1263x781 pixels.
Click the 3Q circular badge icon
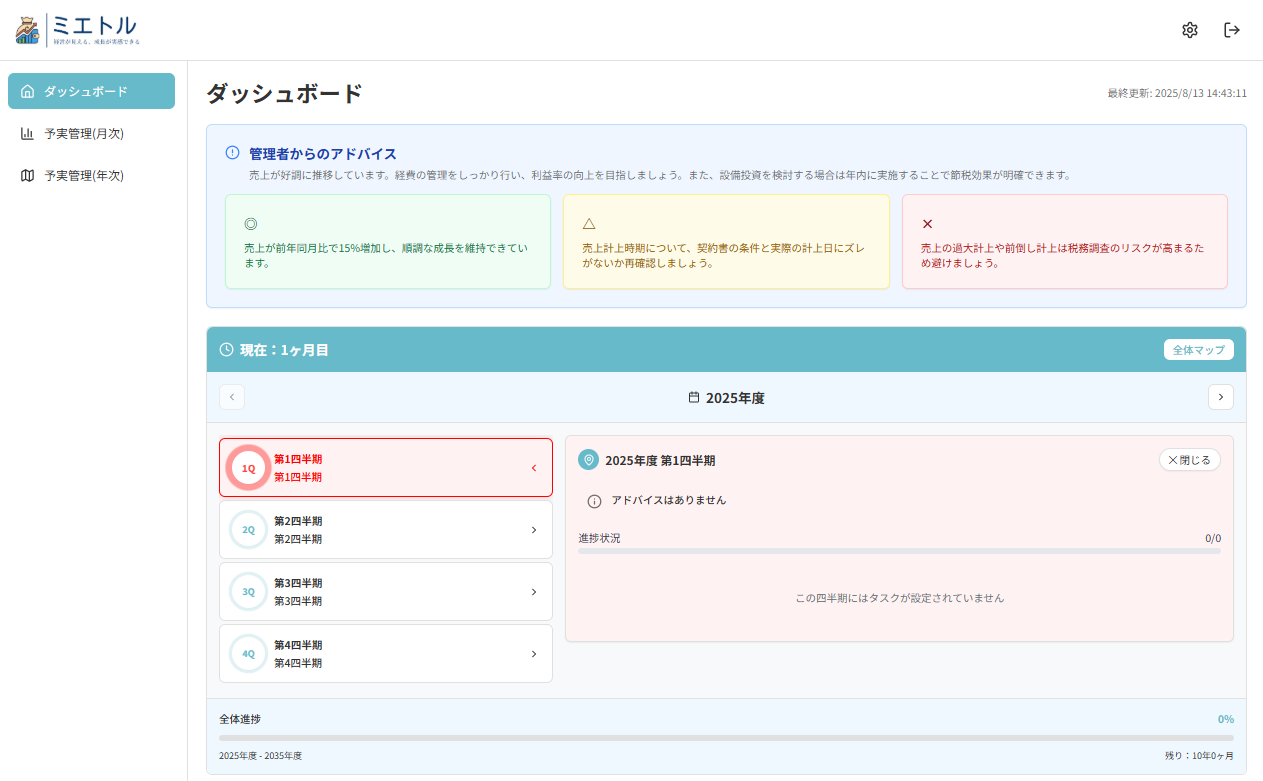248,592
